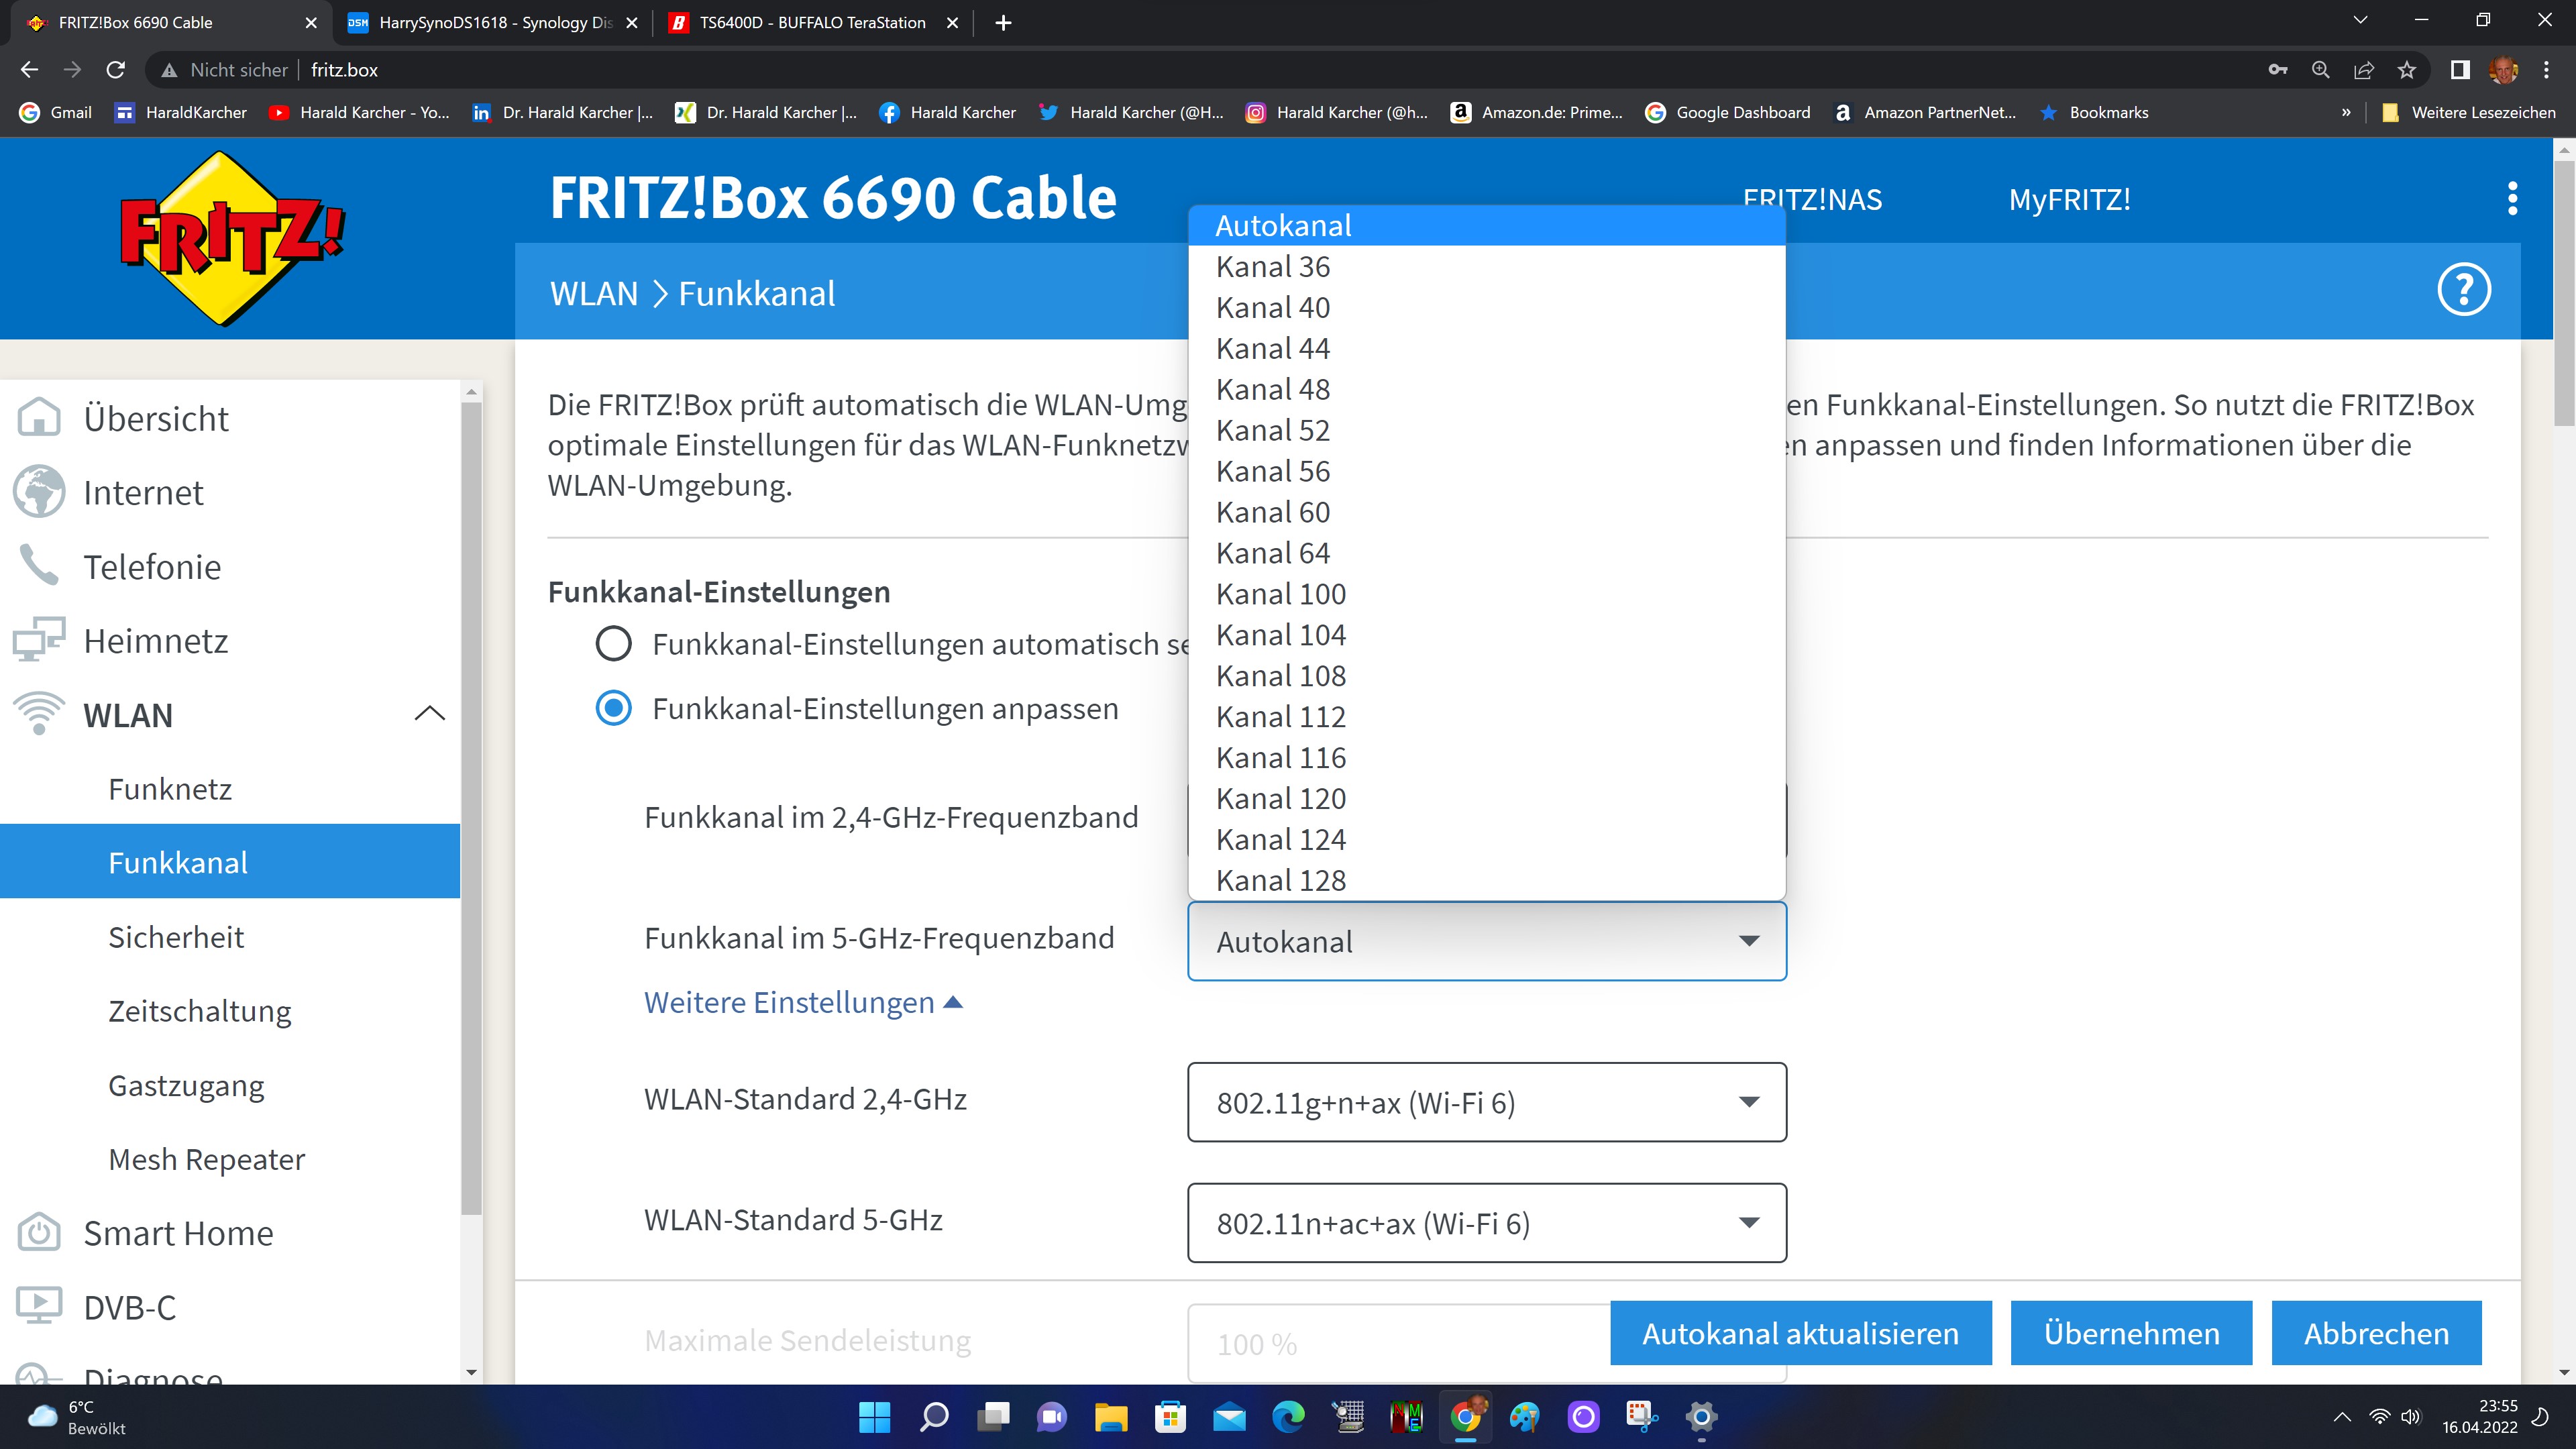Click Autokanal aktualisieren button
The width and height of the screenshot is (2576, 1449).
1800,1333
